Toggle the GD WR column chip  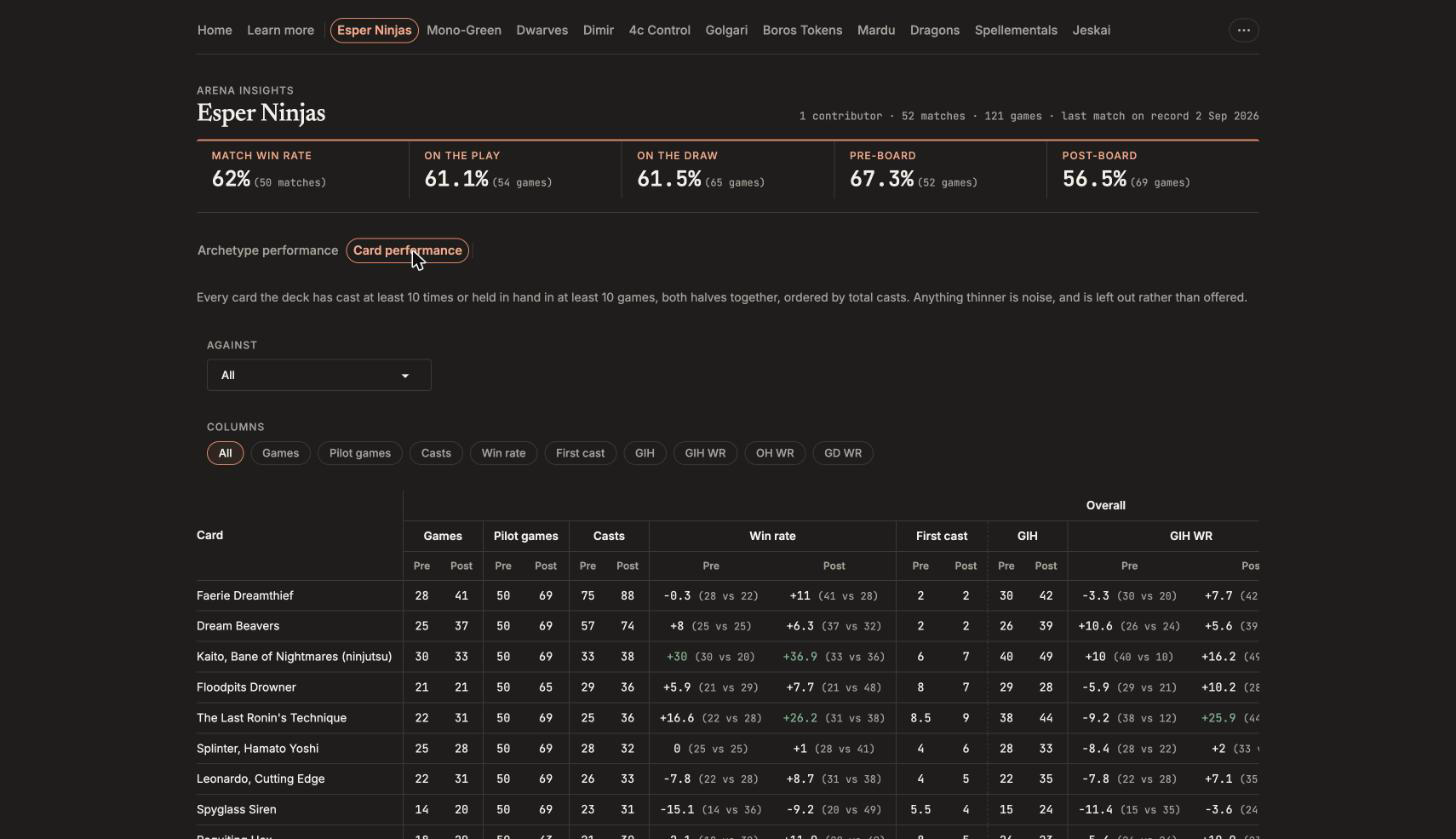pyautogui.click(x=843, y=453)
